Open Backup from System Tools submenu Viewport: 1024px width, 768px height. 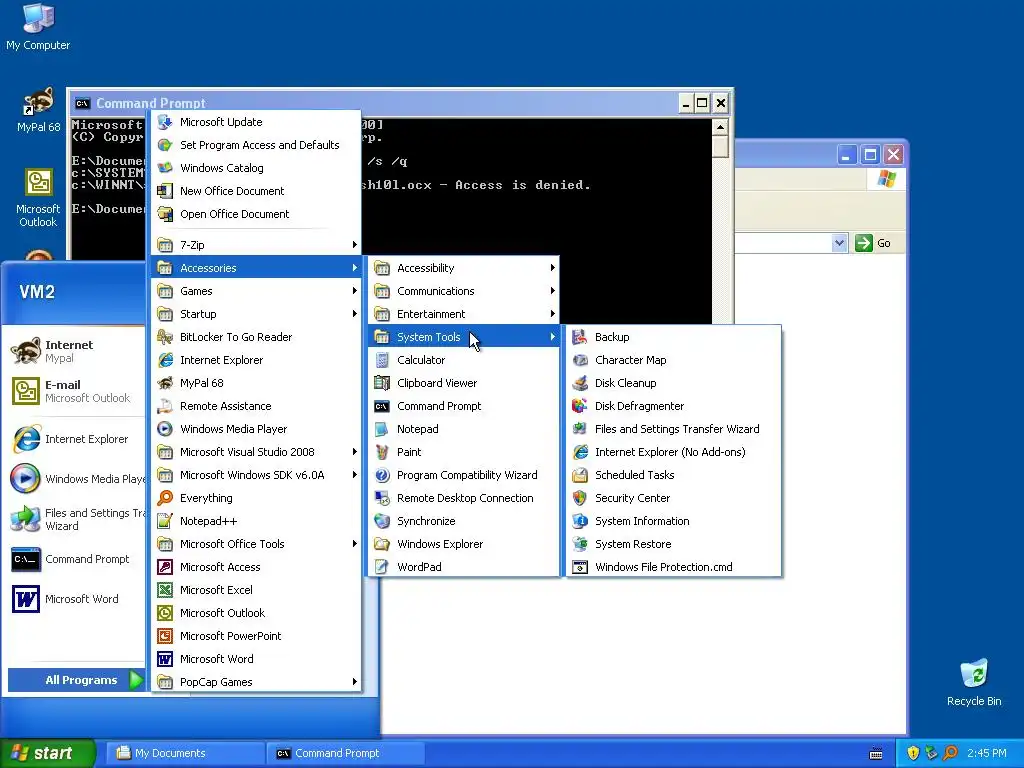[673, 337]
